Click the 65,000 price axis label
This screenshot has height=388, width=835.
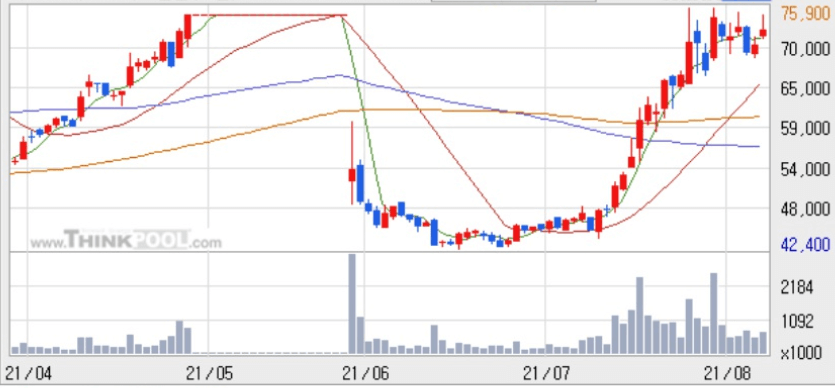(x=805, y=89)
